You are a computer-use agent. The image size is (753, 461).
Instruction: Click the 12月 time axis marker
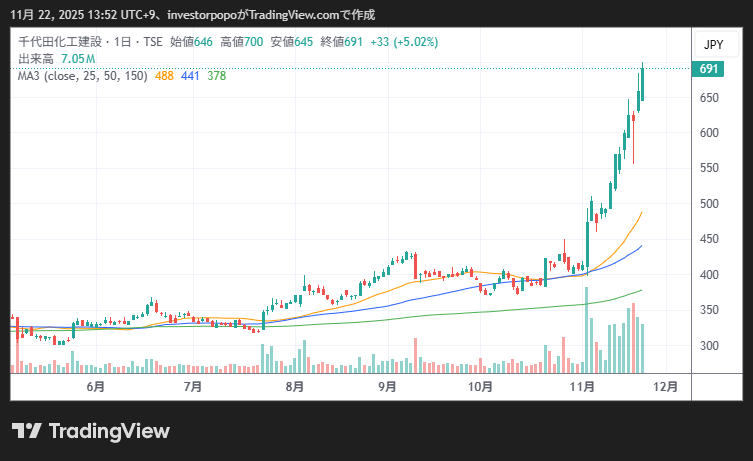pos(665,386)
